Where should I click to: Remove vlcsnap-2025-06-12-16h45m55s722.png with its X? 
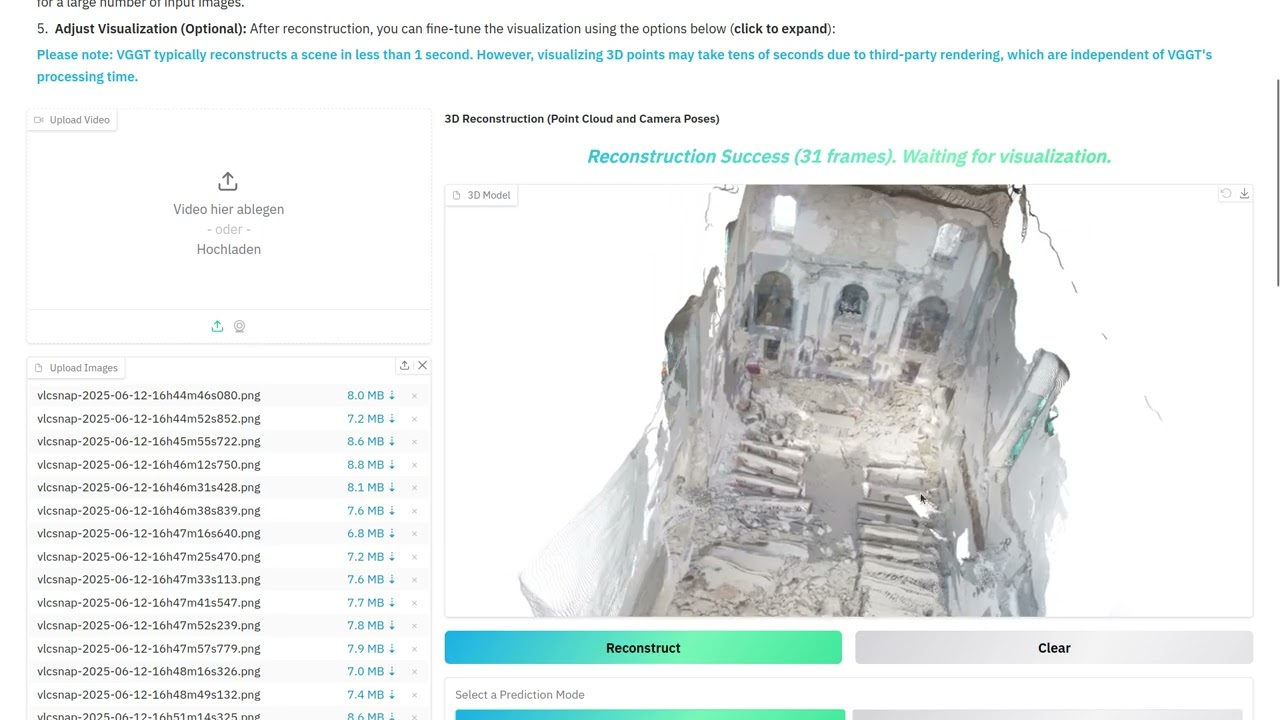414,442
